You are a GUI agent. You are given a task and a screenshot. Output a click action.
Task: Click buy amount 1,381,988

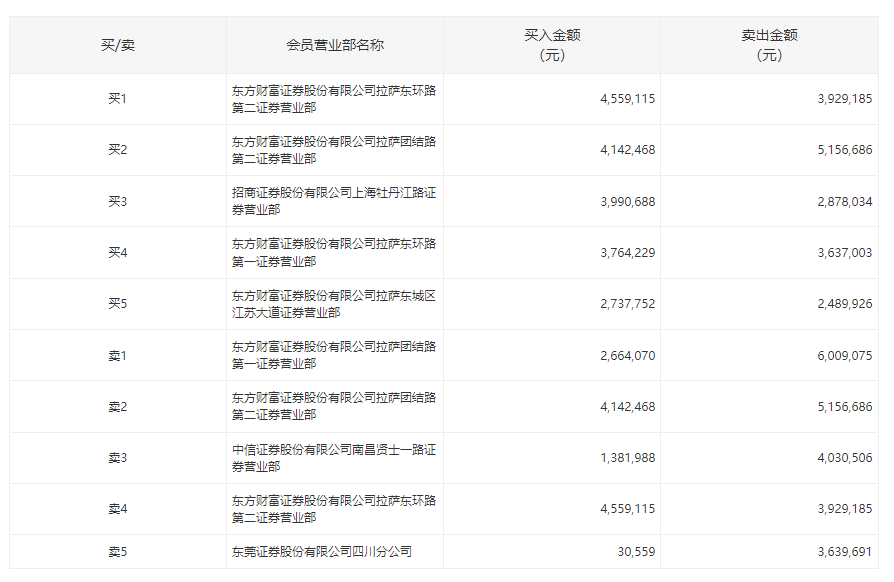tap(628, 458)
